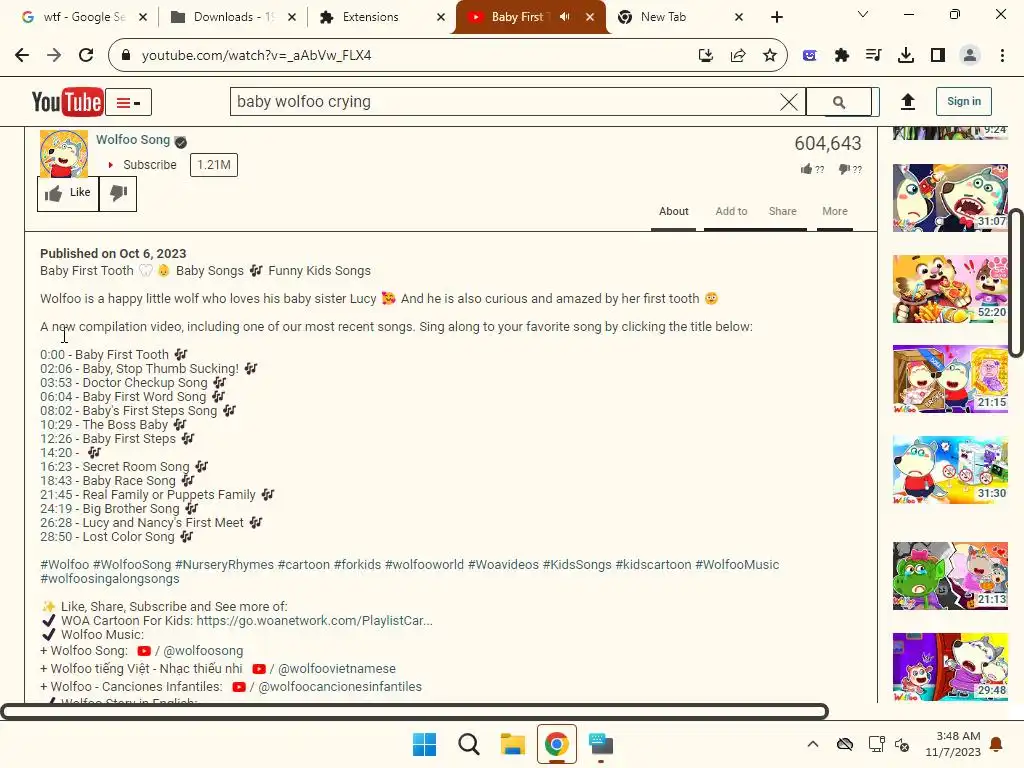Click the 1.21M subscriber count box
Viewport: 1024px width, 768px height.
[214, 165]
